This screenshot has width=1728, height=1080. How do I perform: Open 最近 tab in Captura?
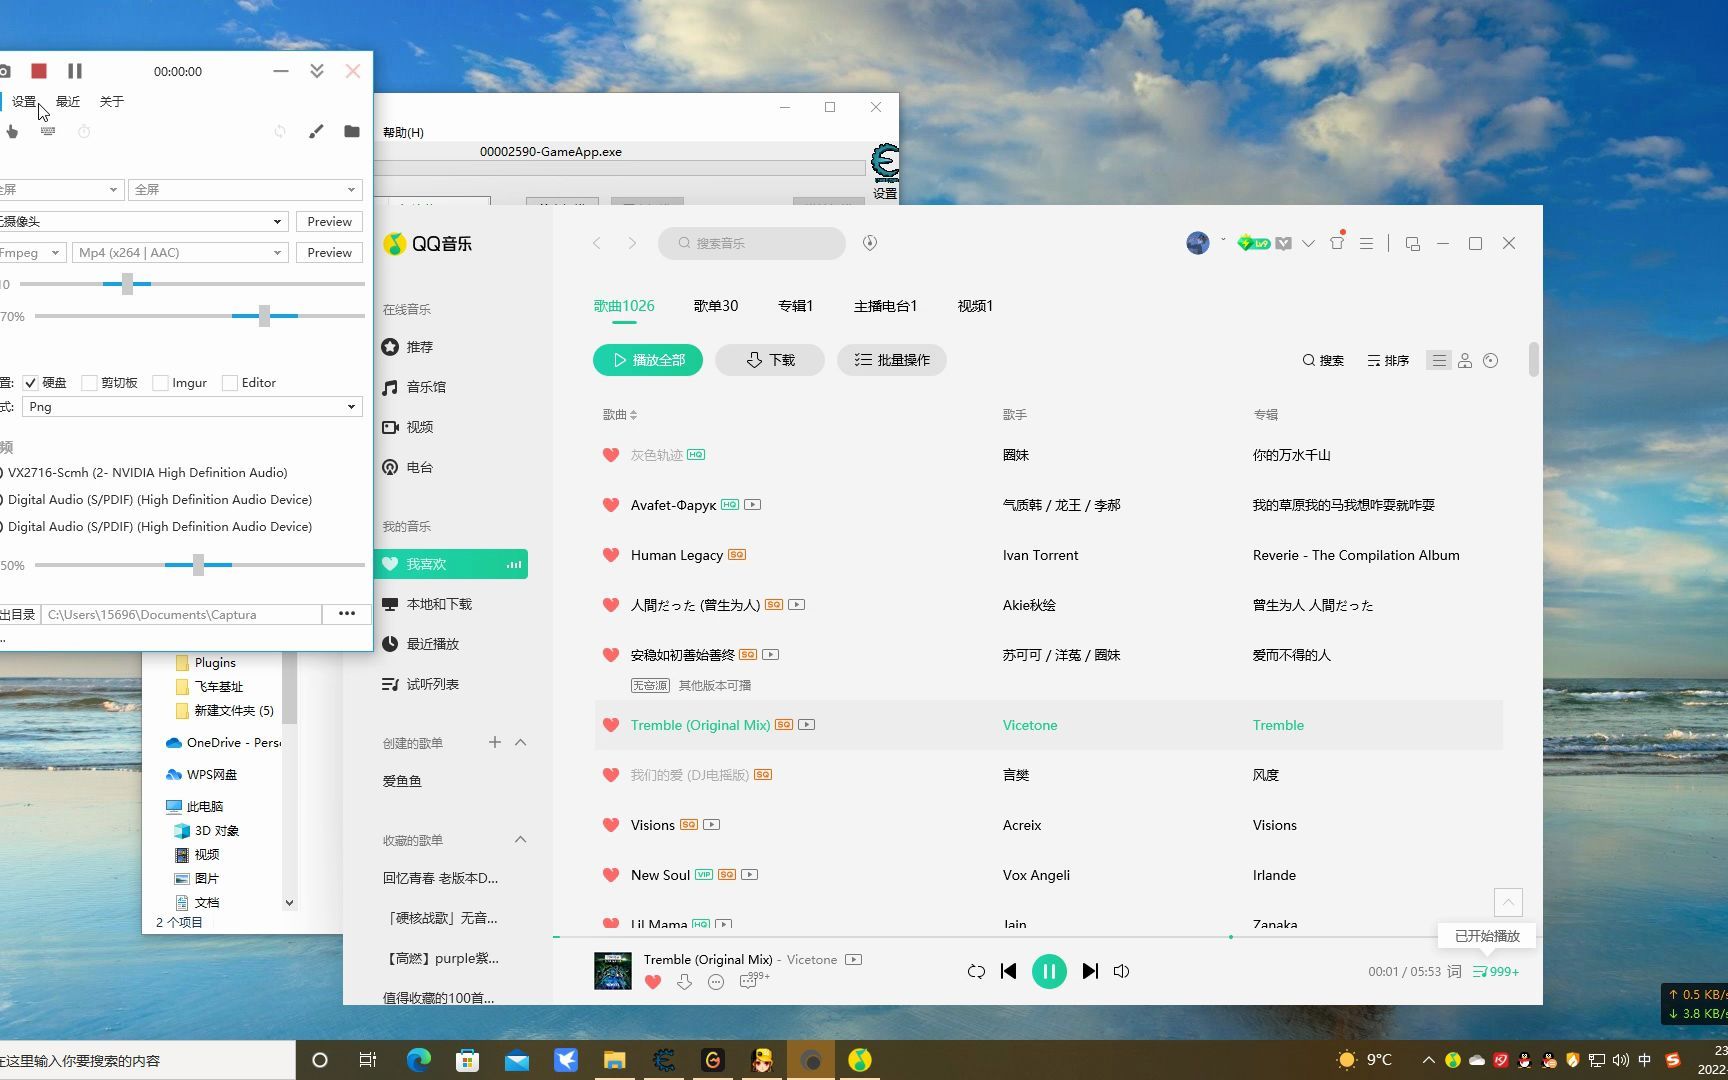click(68, 101)
